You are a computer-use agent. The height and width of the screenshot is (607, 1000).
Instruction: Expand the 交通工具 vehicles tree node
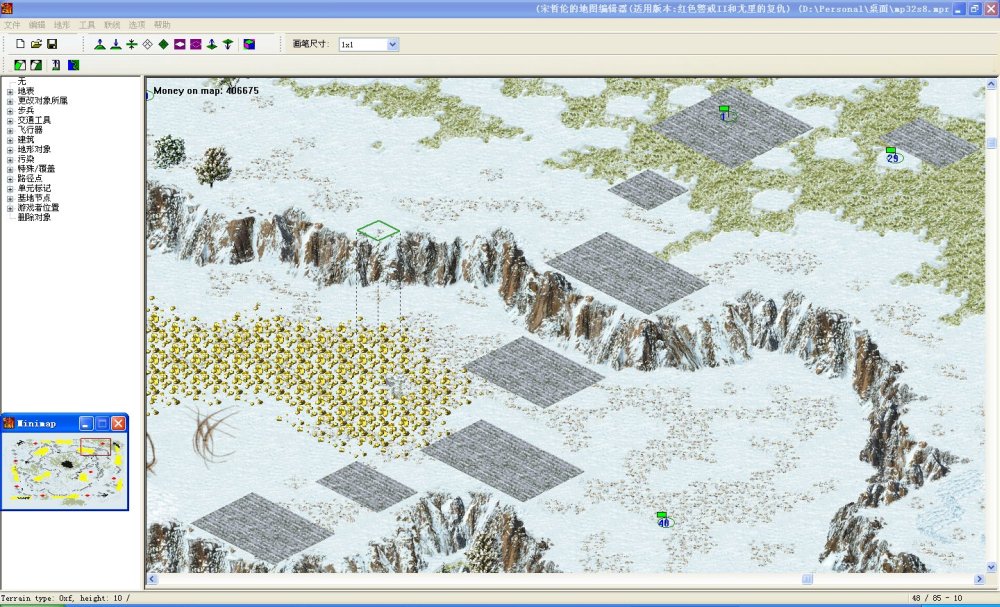(10, 121)
